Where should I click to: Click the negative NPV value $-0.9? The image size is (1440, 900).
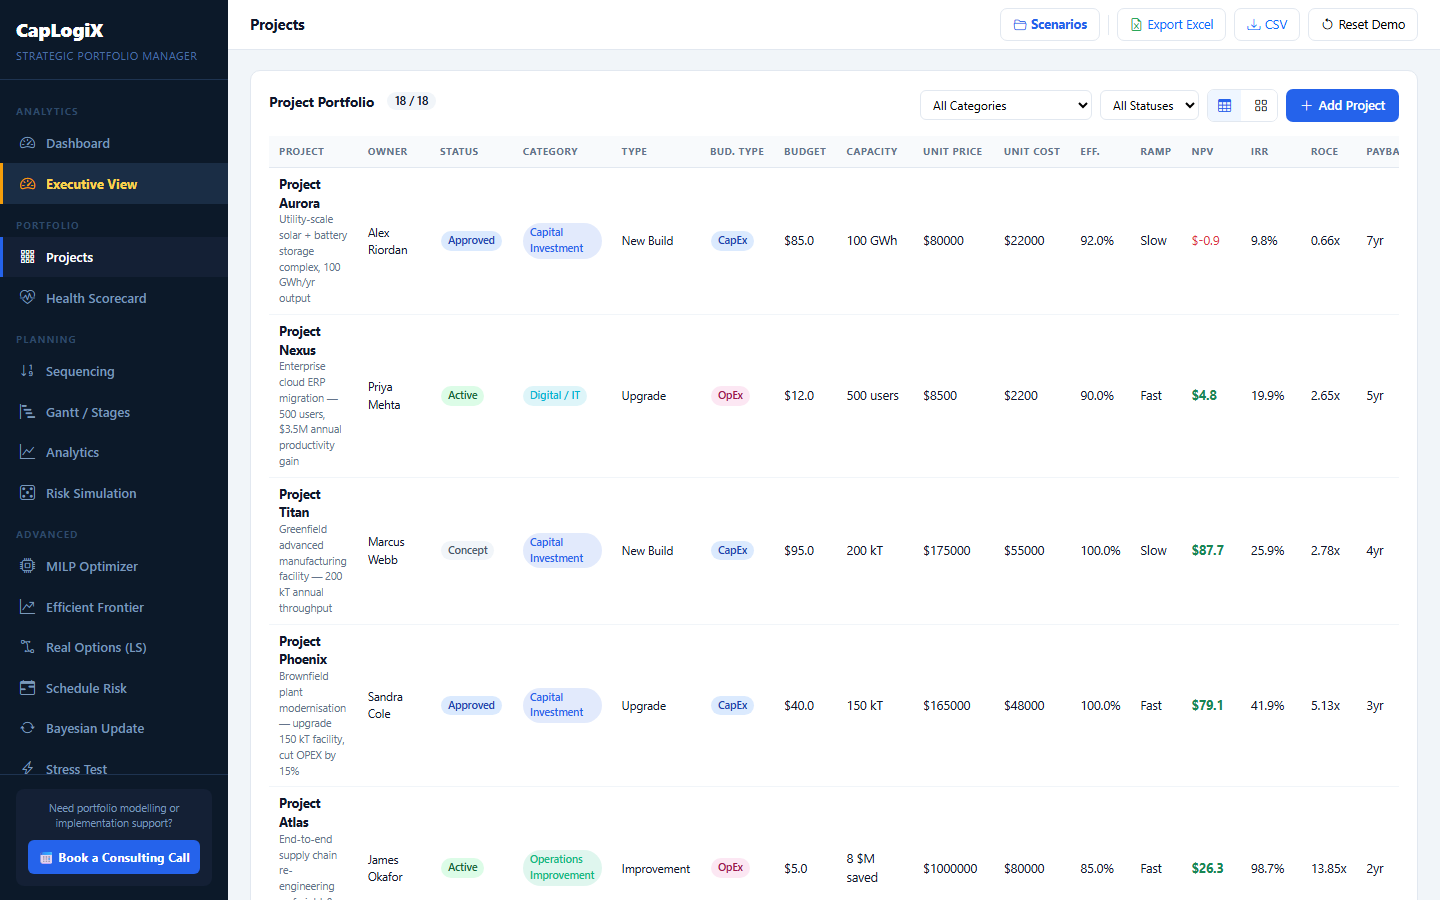click(1205, 241)
